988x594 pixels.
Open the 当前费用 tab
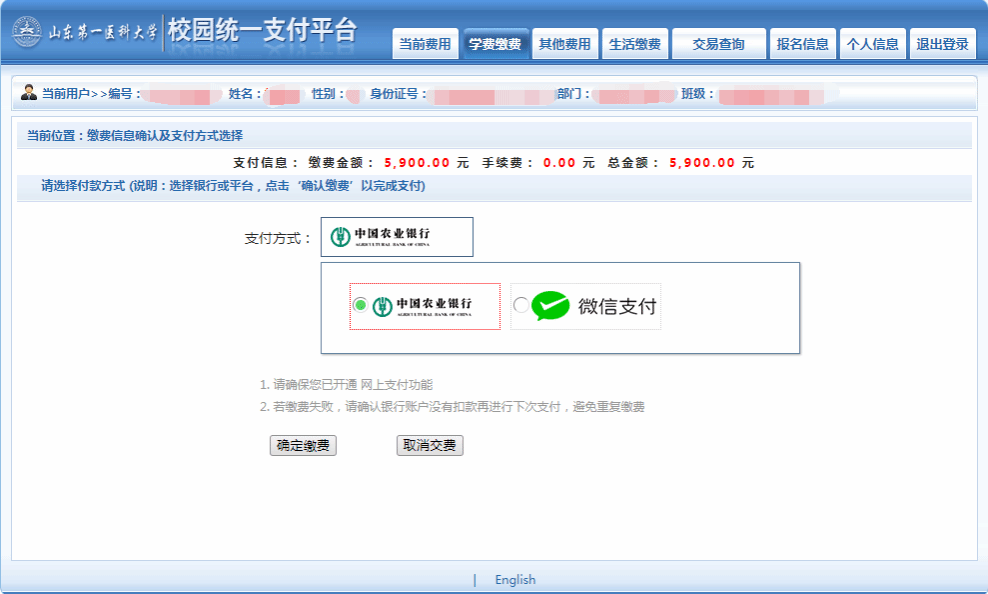425,44
